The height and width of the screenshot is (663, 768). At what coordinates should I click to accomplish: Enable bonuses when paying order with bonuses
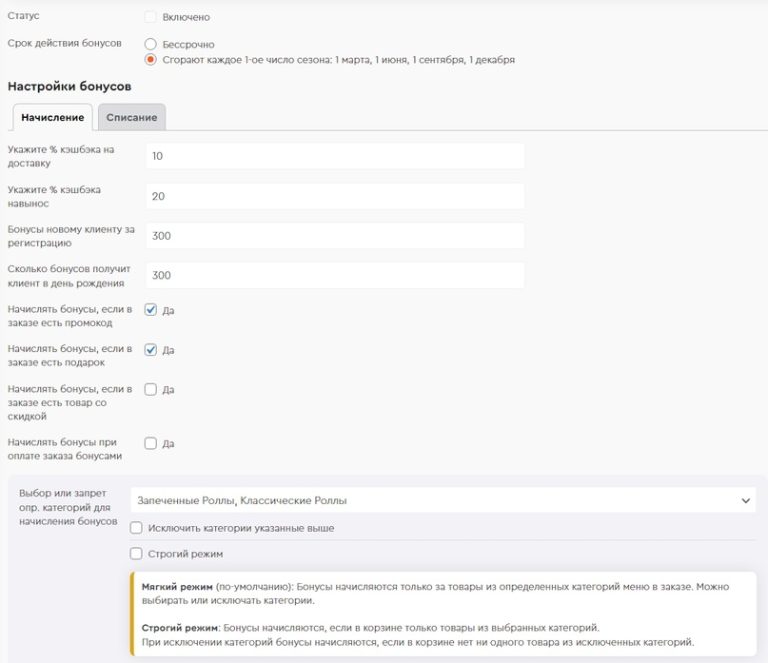coord(151,443)
